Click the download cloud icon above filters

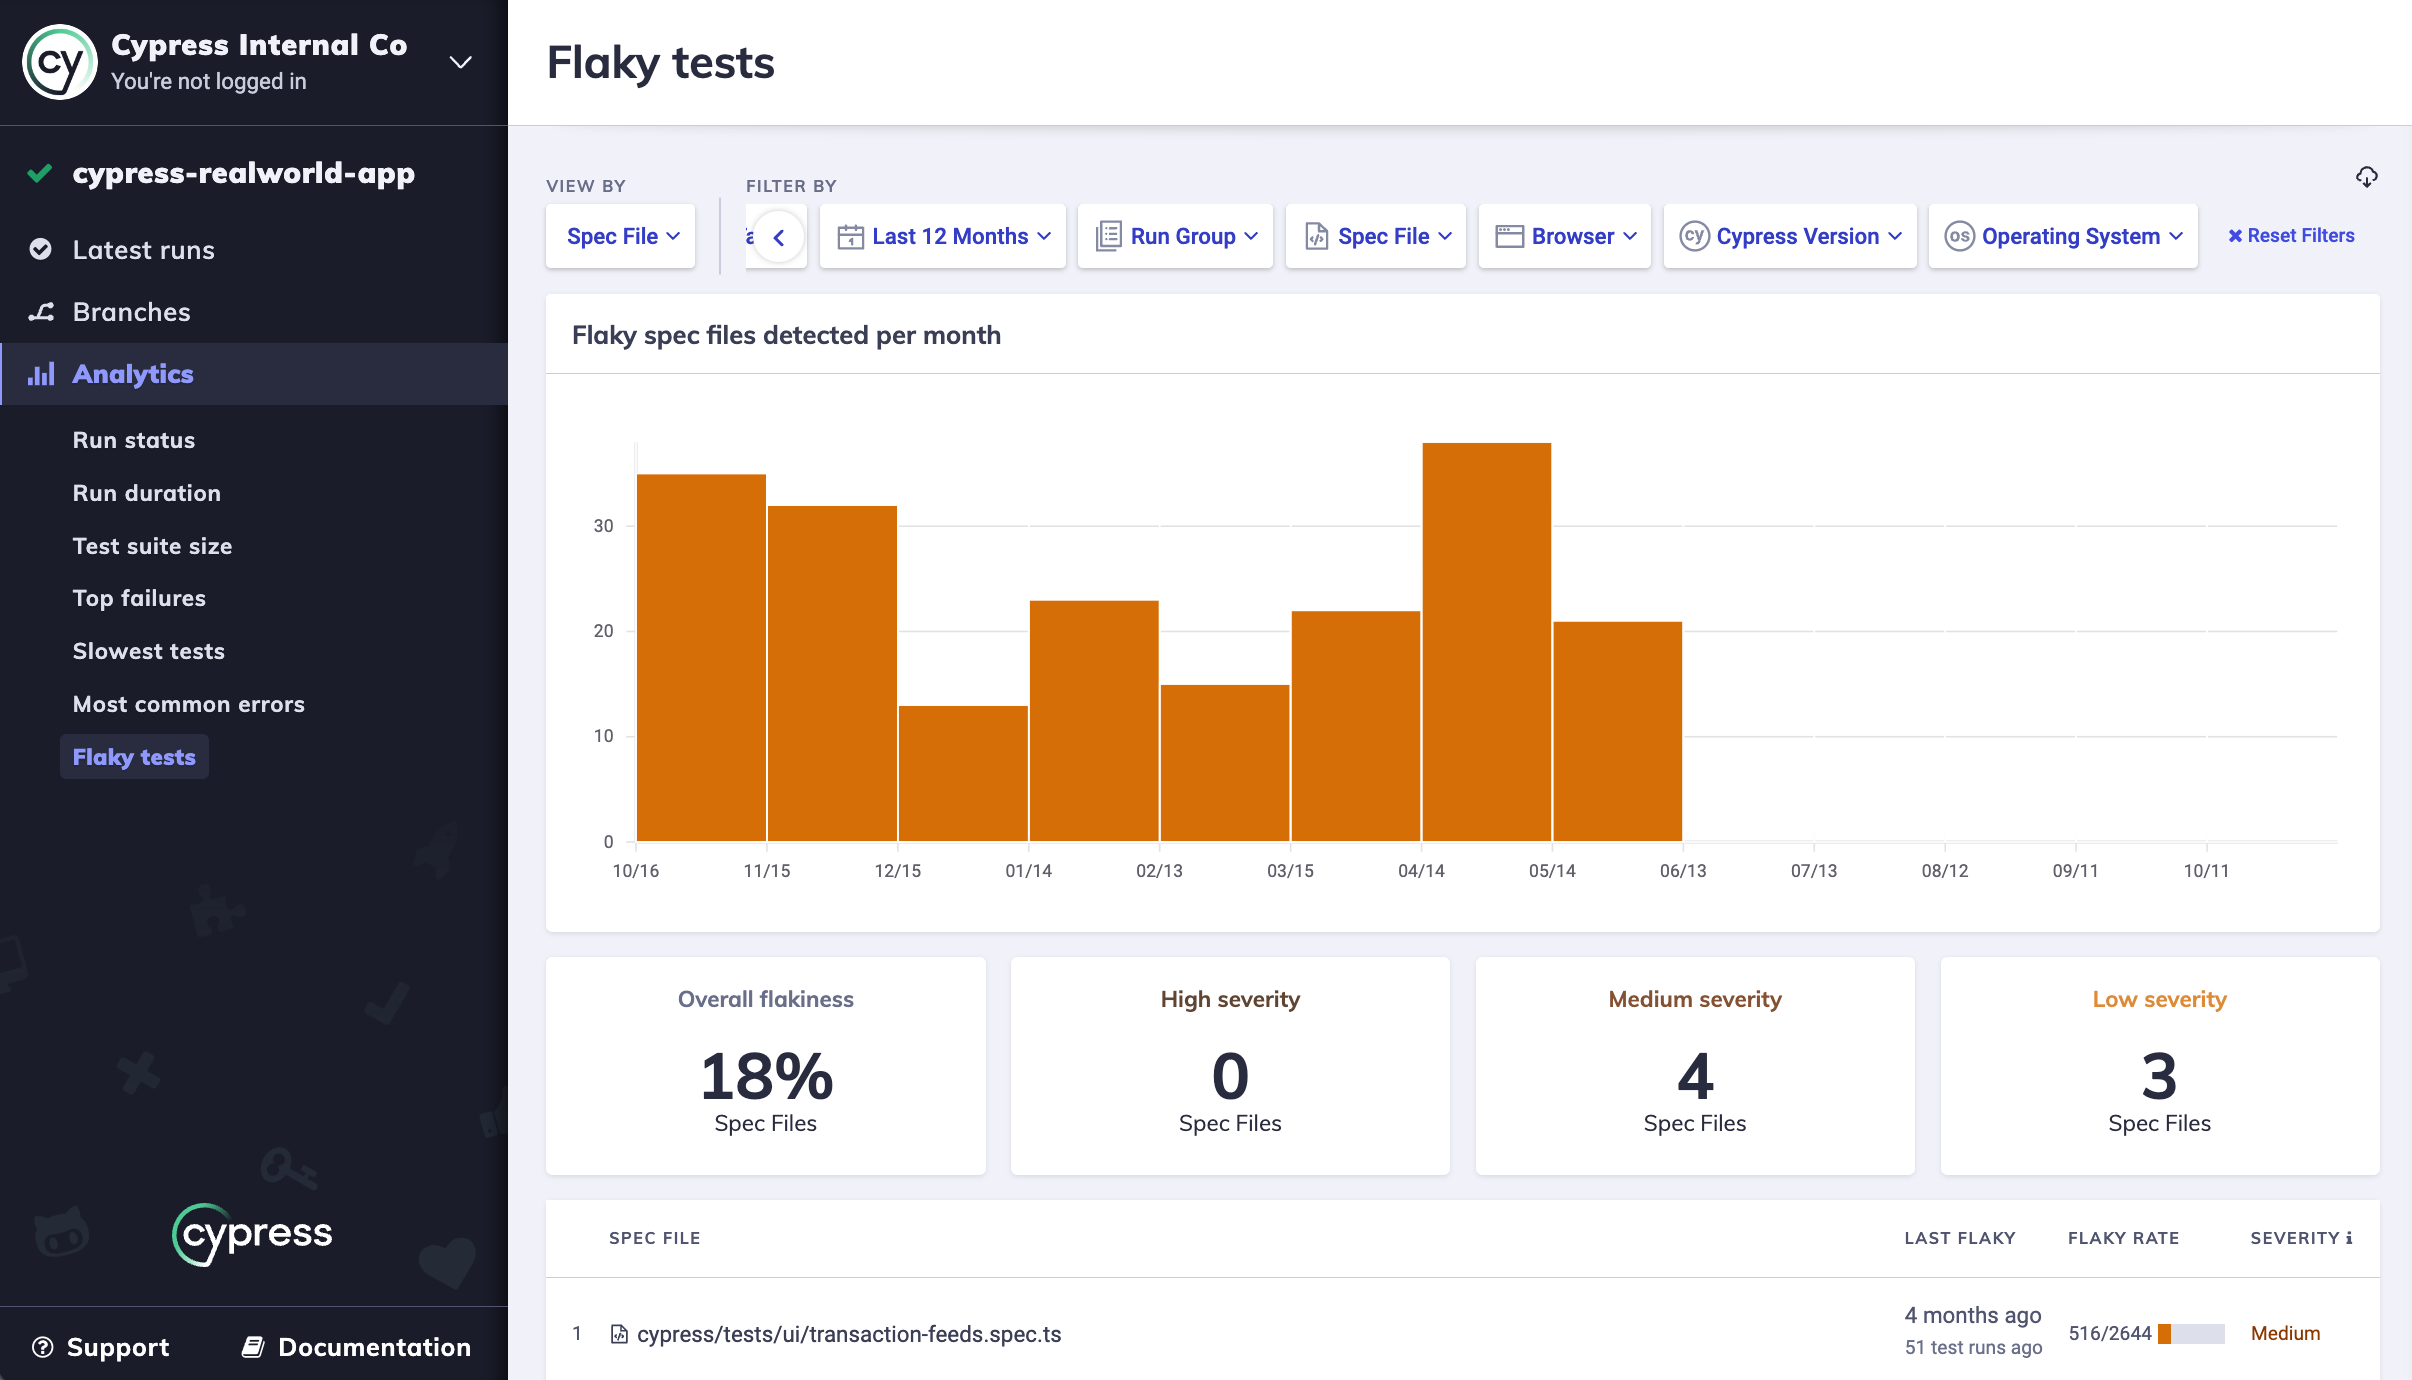(2366, 177)
